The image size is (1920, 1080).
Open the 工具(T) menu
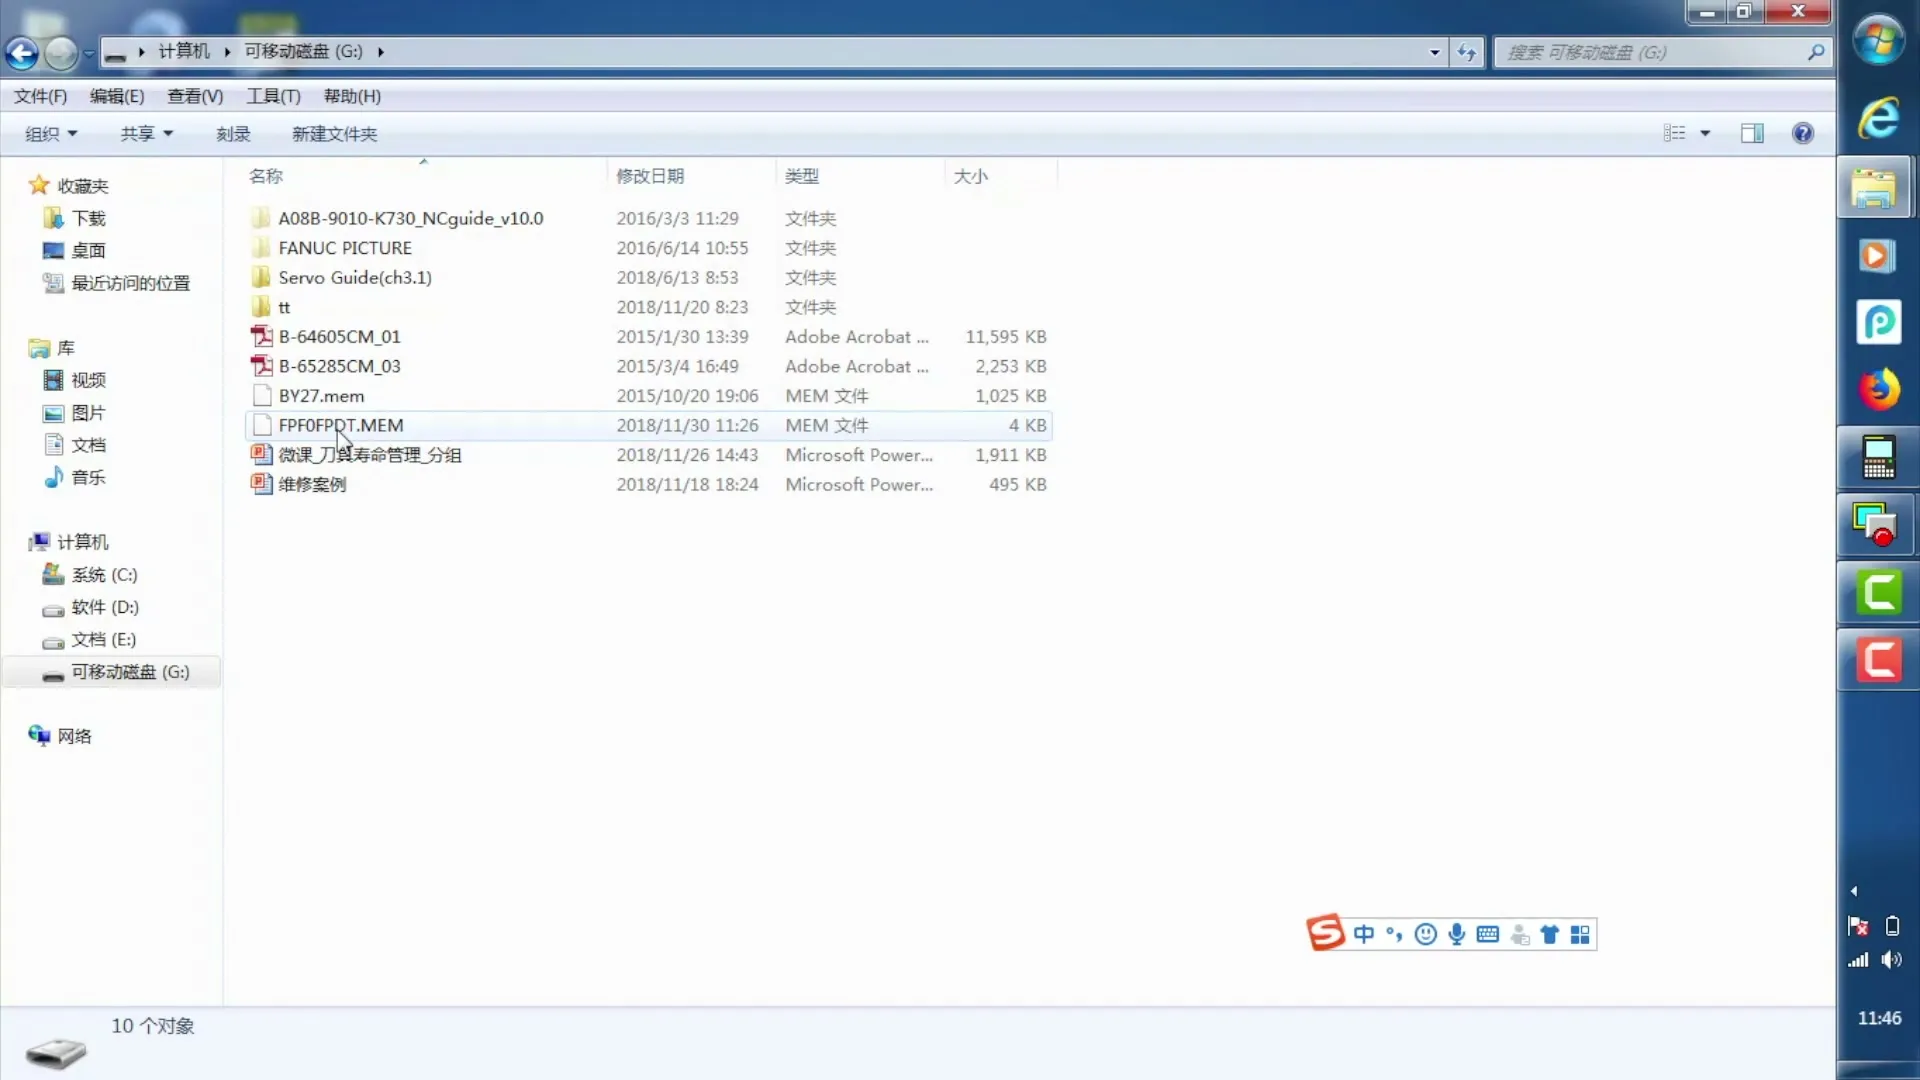click(273, 96)
